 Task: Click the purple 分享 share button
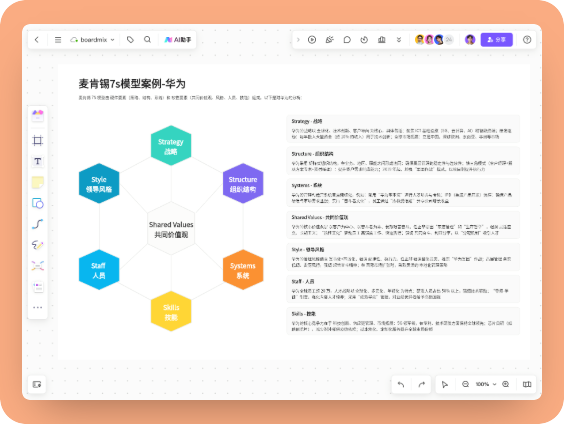[497, 40]
